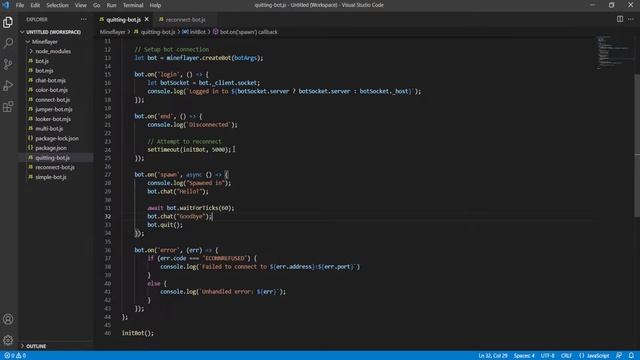This screenshot has width=640, height=360.
Task: Open the Run menu
Action: (111, 5)
